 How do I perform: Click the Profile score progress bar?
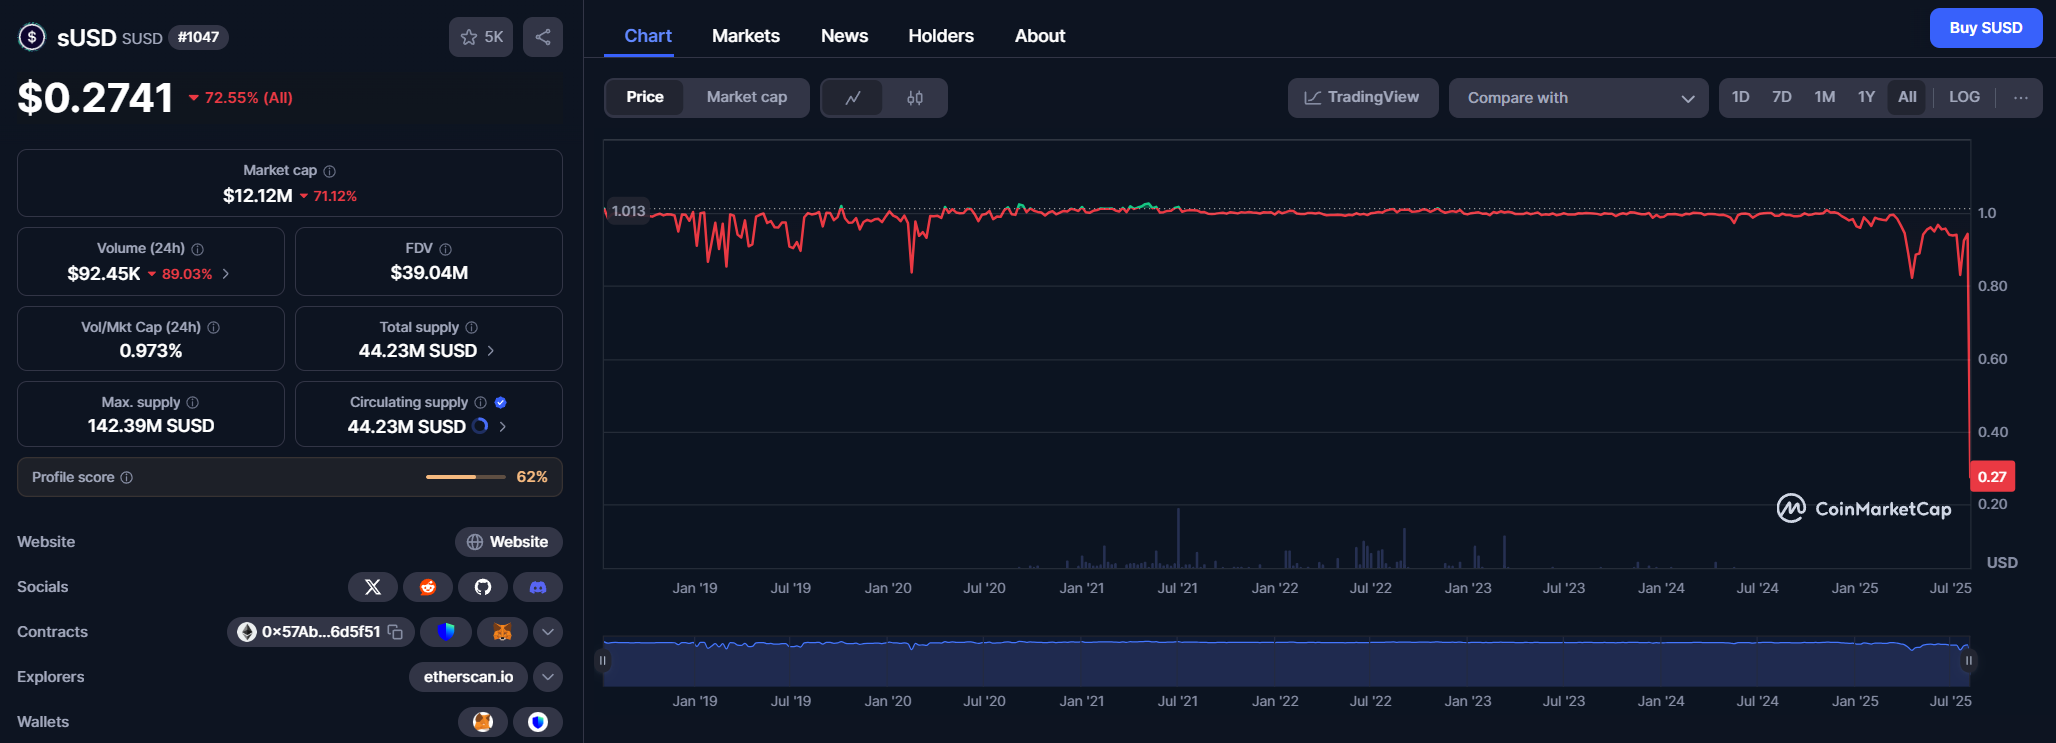tap(466, 477)
